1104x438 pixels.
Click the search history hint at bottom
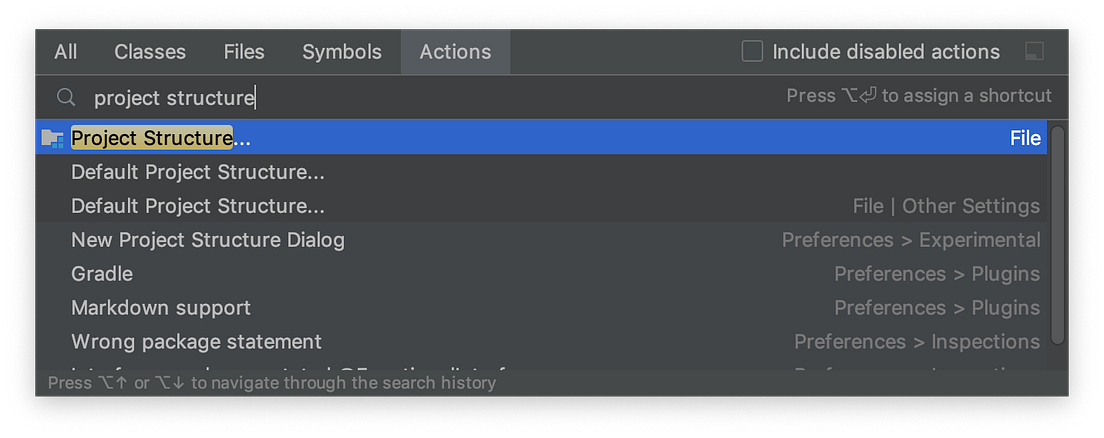tap(272, 383)
